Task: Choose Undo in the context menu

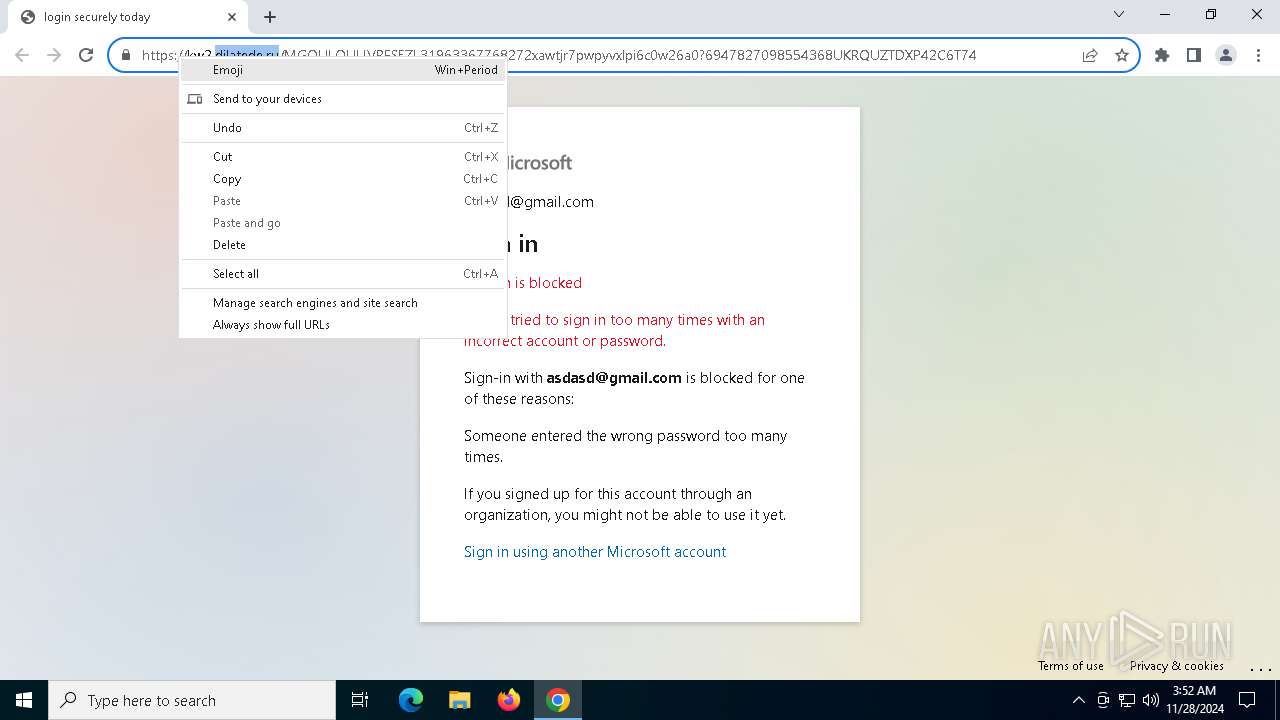Action: (343, 128)
